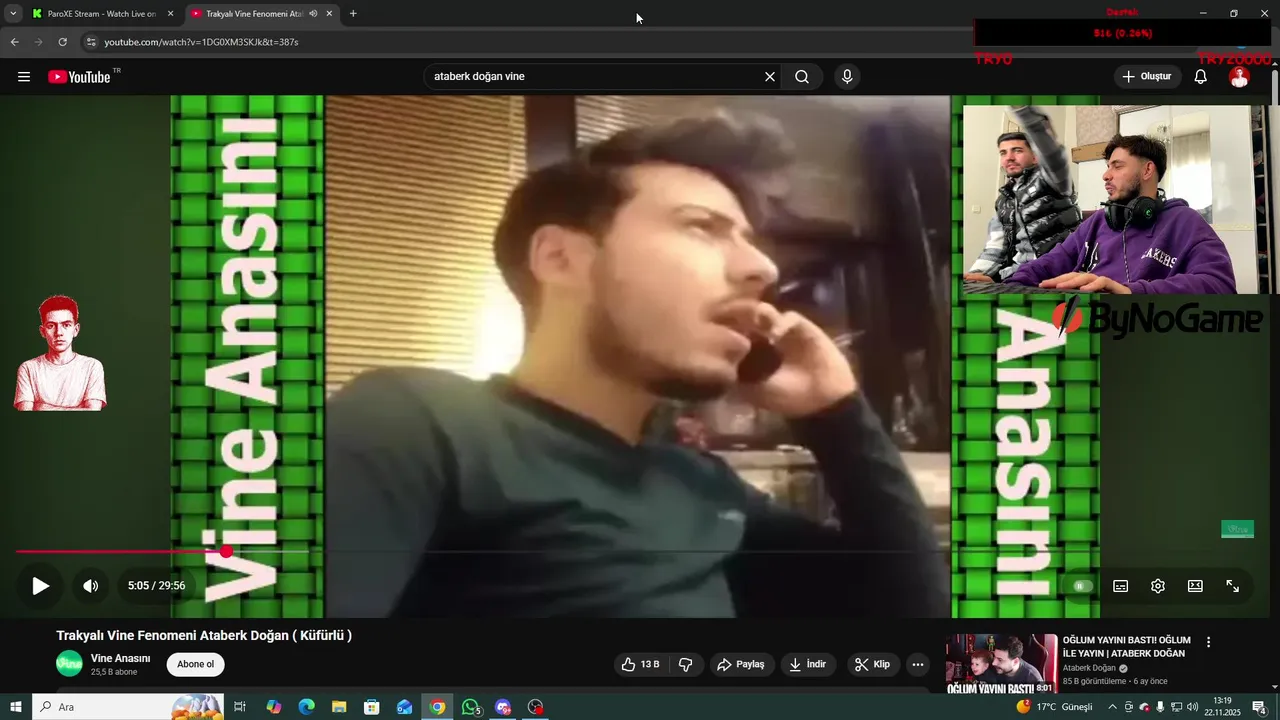Image resolution: width=1280 pixels, height=720 pixels.
Task: Open the YouTube hamburger guide menu
Action: [24, 77]
